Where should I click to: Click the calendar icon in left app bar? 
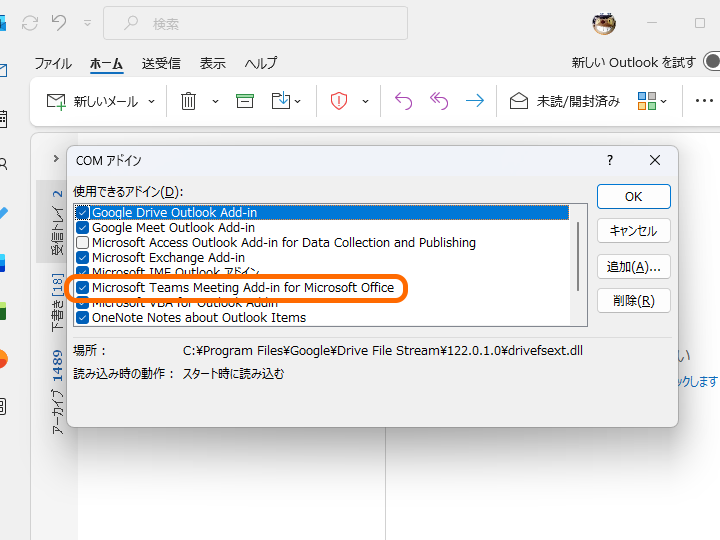[3, 119]
